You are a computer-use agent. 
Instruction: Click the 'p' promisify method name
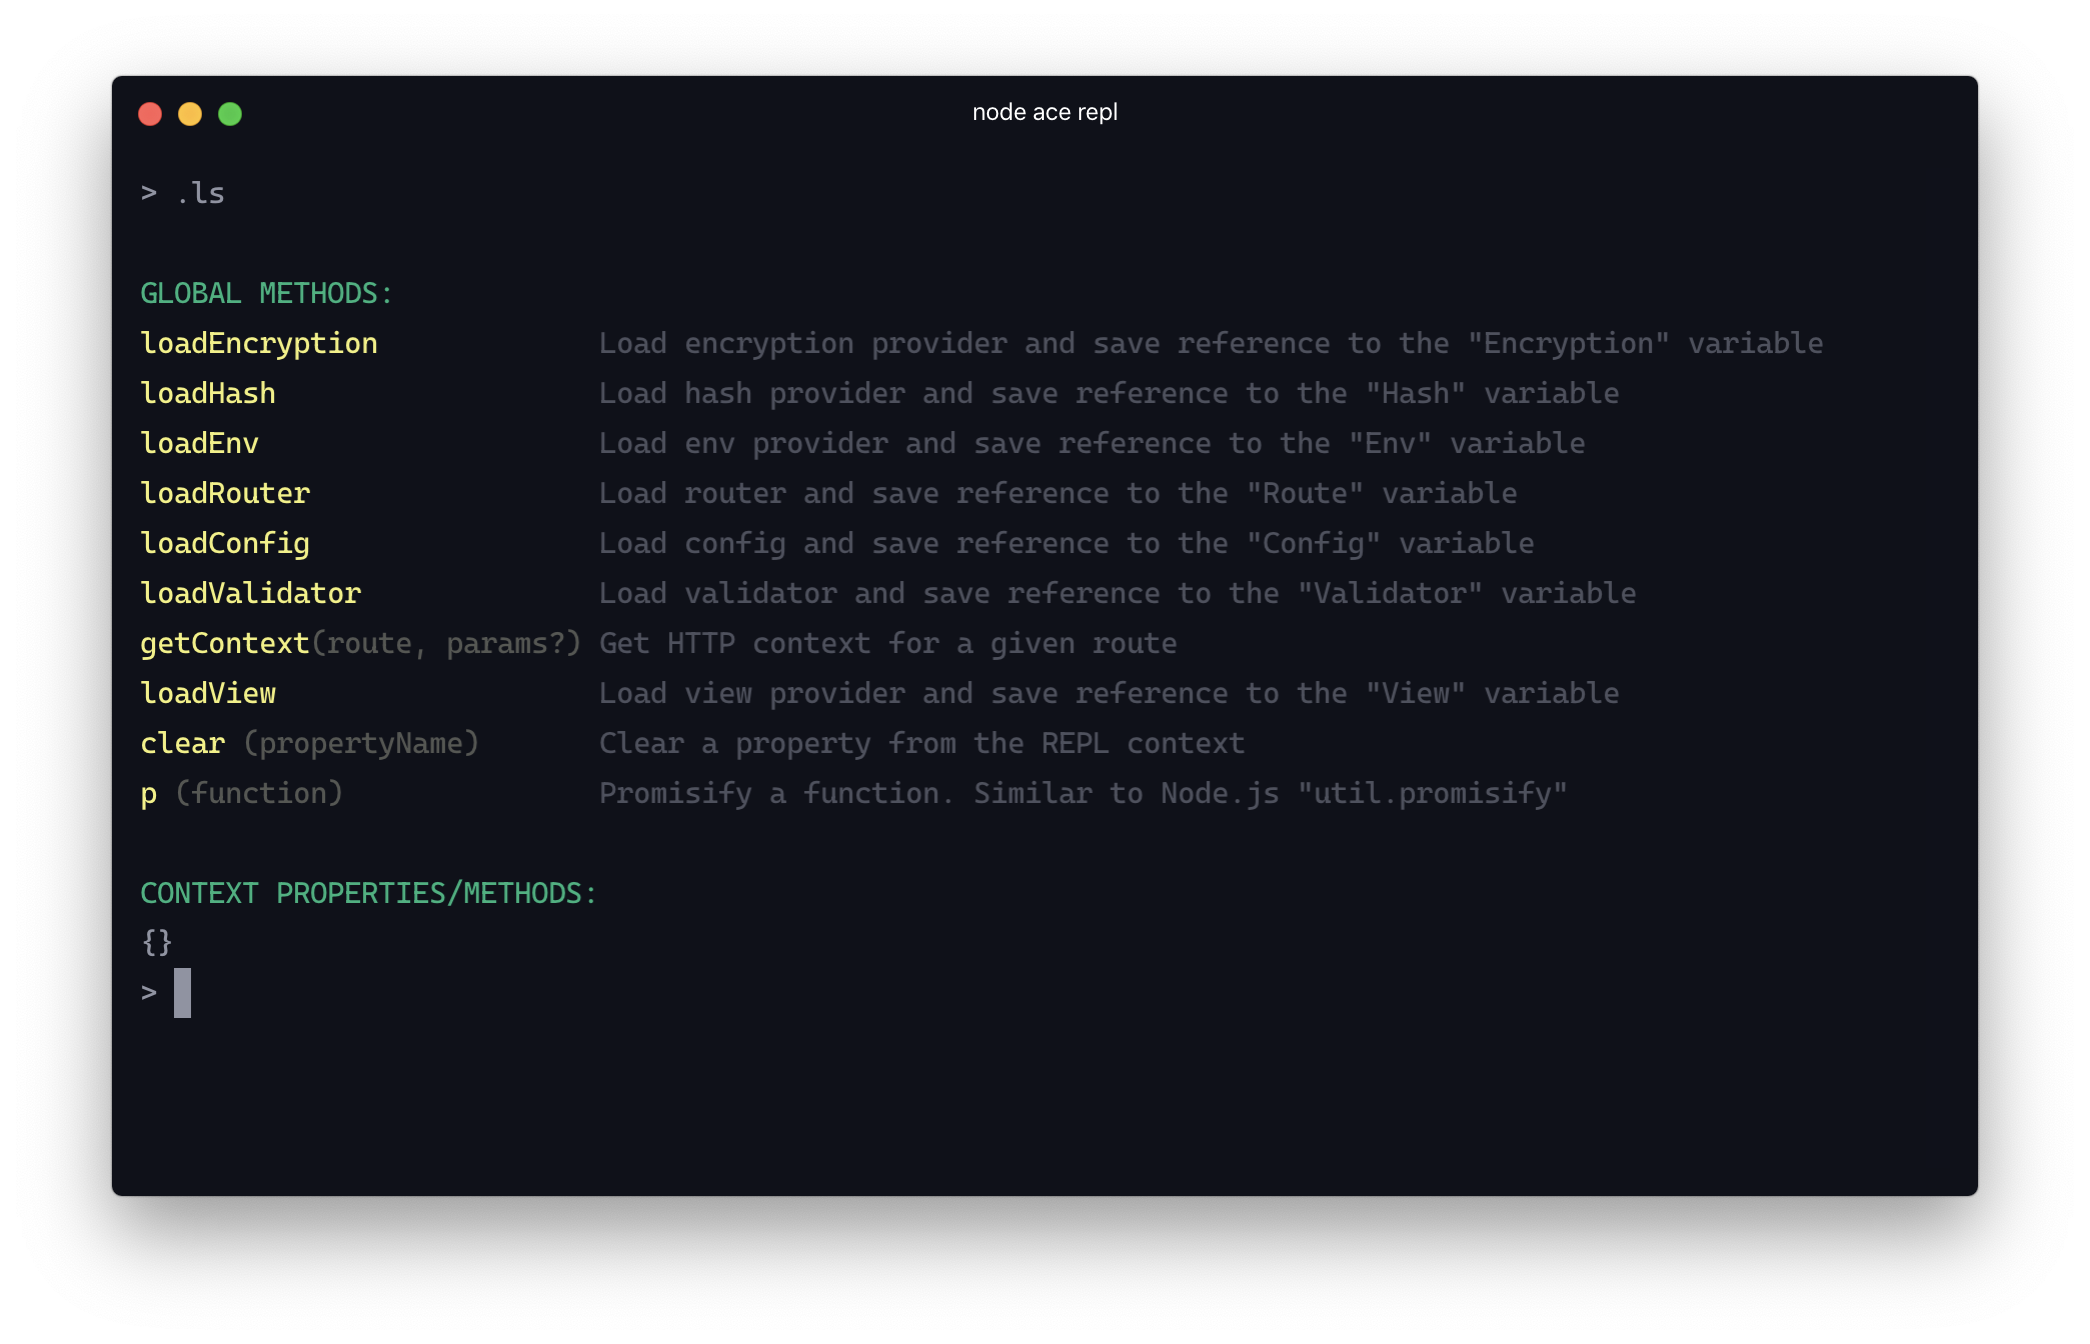[x=149, y=794]
